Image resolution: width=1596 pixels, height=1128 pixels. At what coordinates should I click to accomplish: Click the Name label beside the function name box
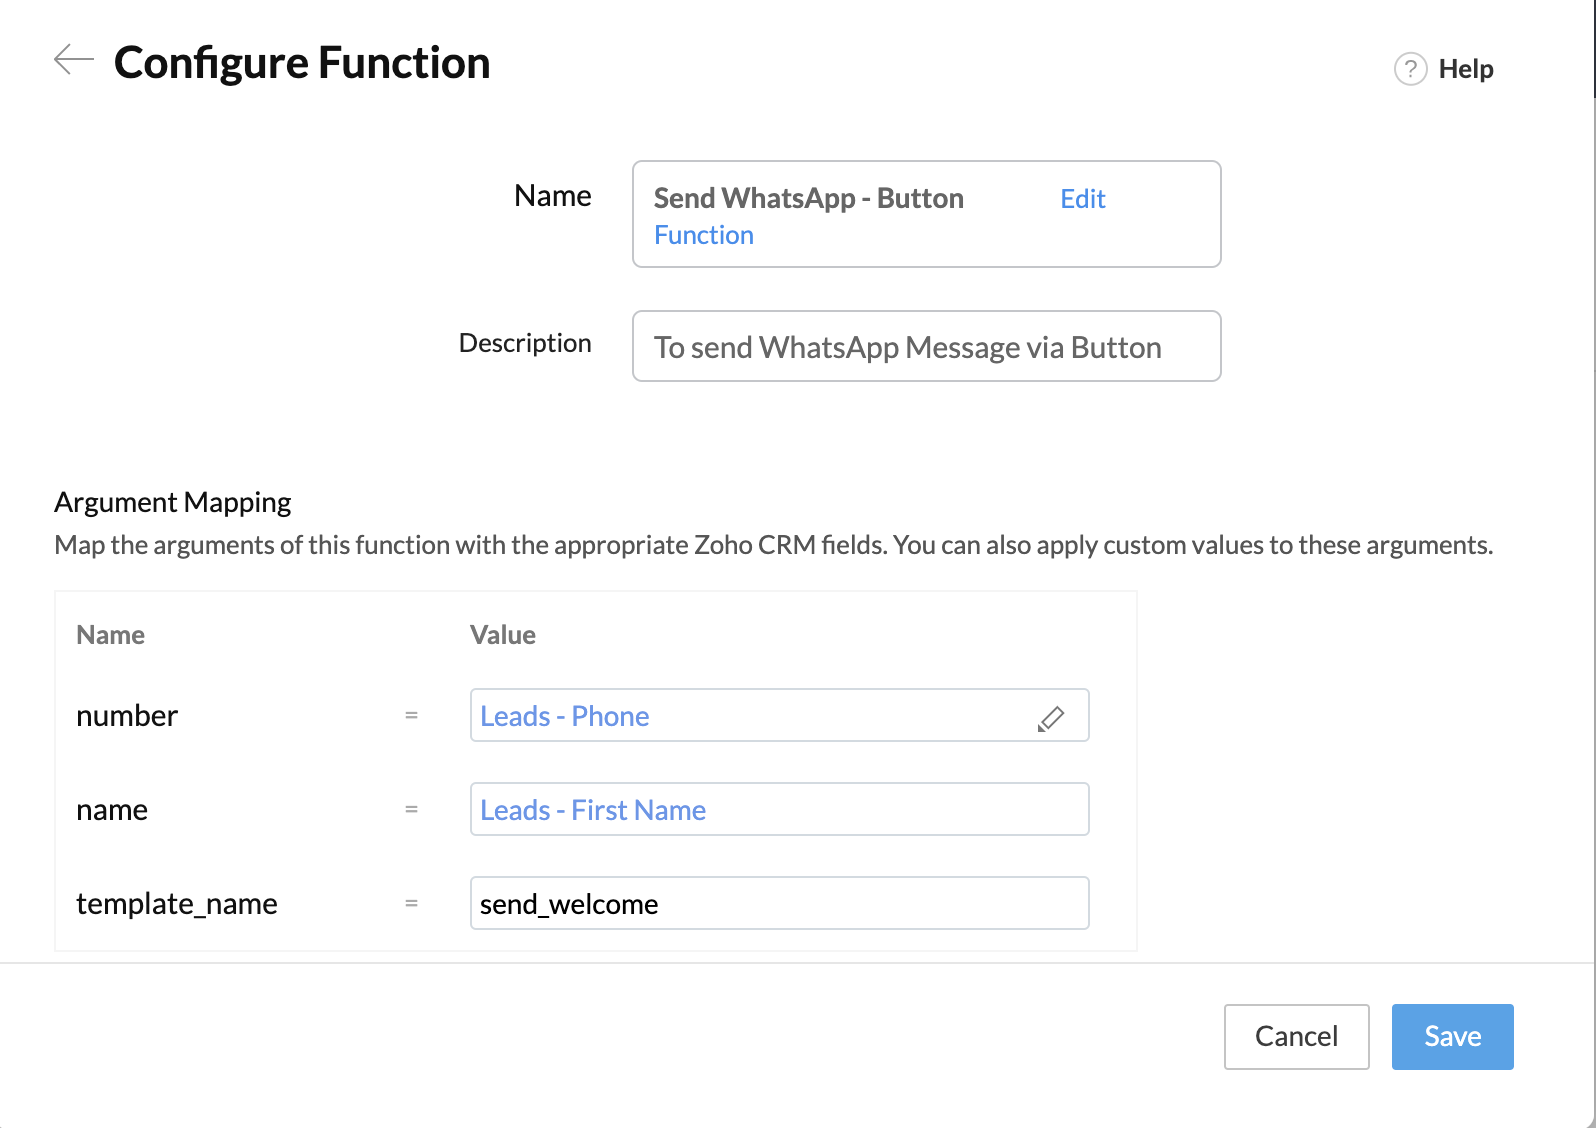tap(553, 195)
